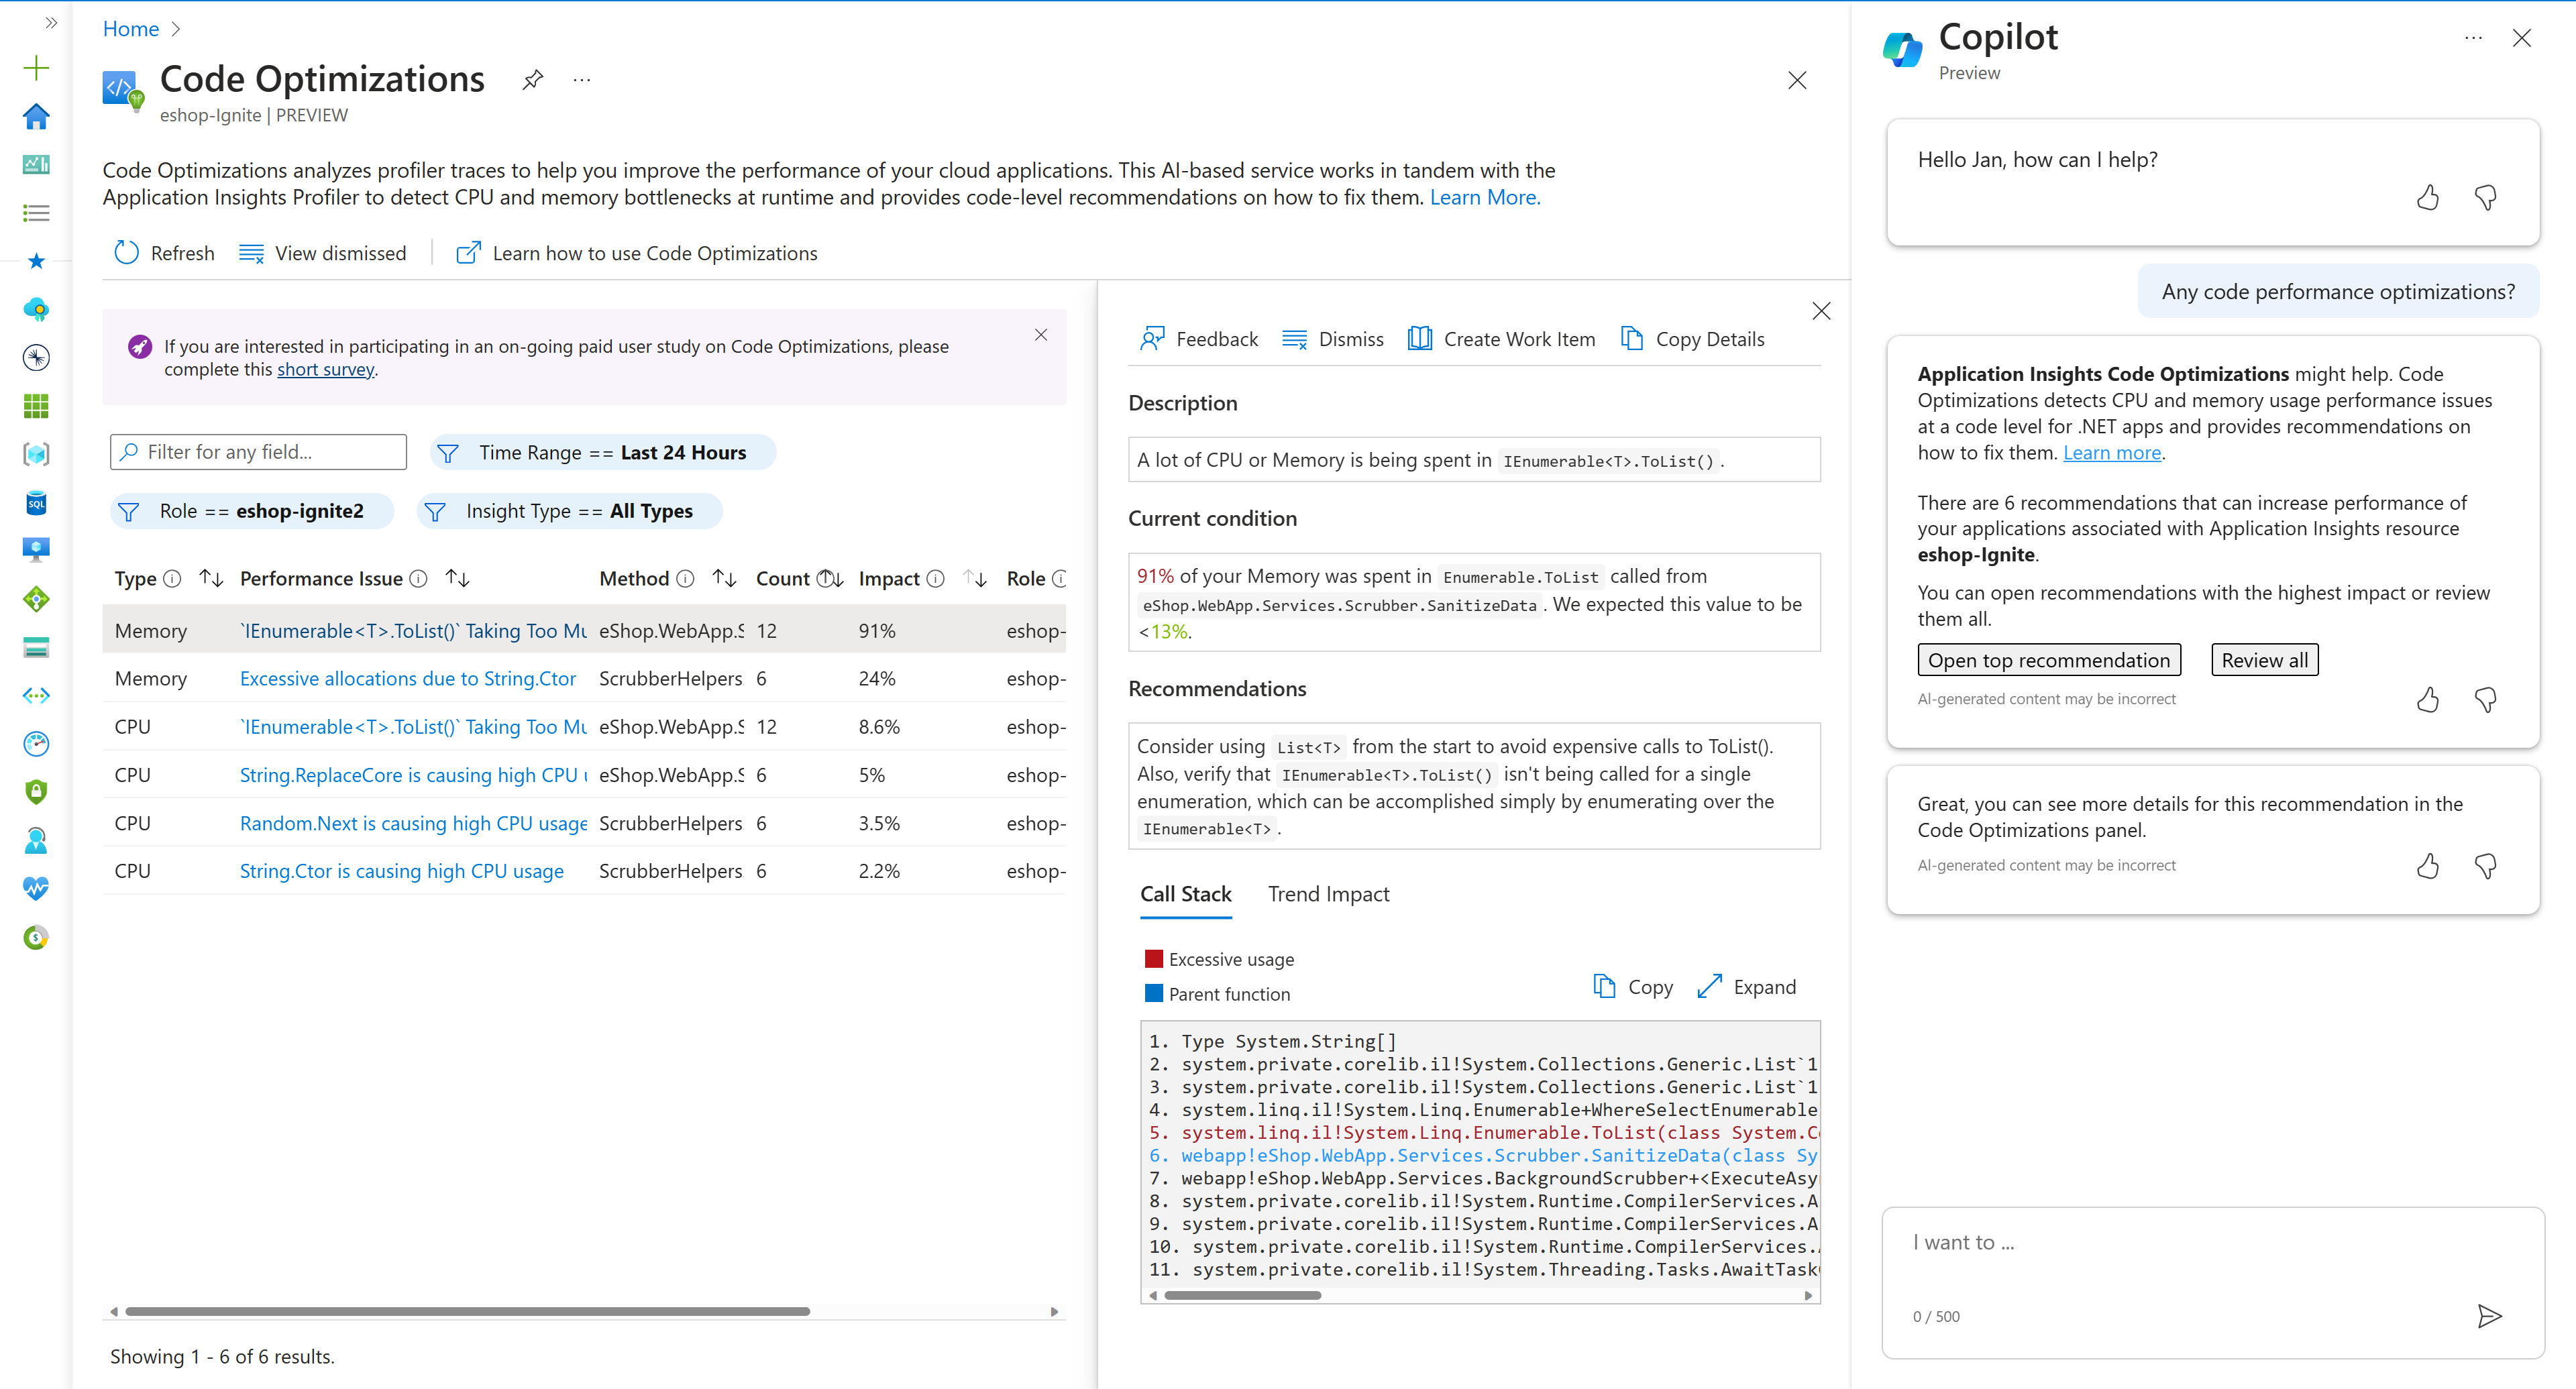Screen dimensions: 2576x1389
Task: Pin the Code Optimizations page
Action: click(532, 79)
